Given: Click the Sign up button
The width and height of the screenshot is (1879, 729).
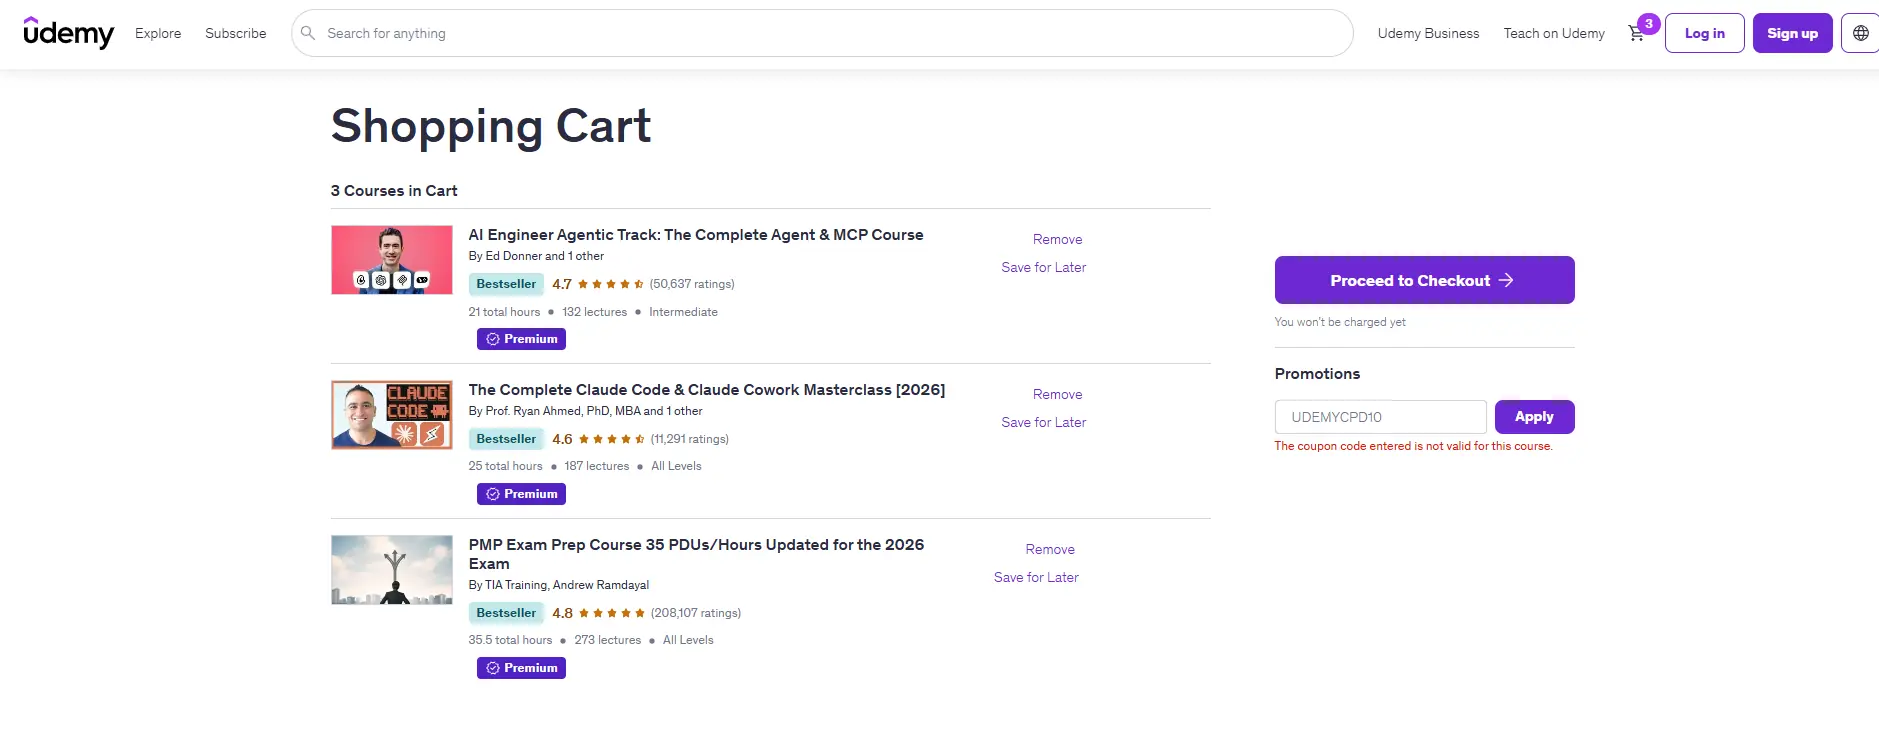Looking at the screenshot, I should 1793,33.
